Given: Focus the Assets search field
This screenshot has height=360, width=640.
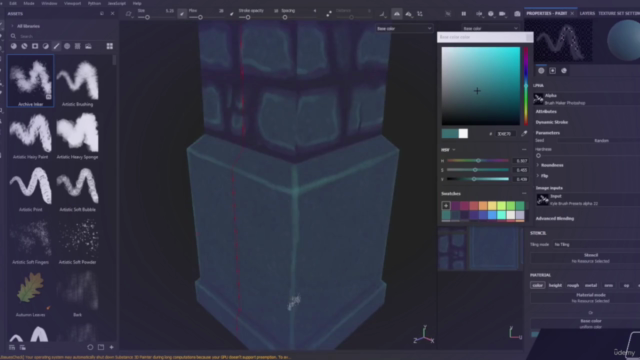Looking at the screenshot, I should point(65,36).
